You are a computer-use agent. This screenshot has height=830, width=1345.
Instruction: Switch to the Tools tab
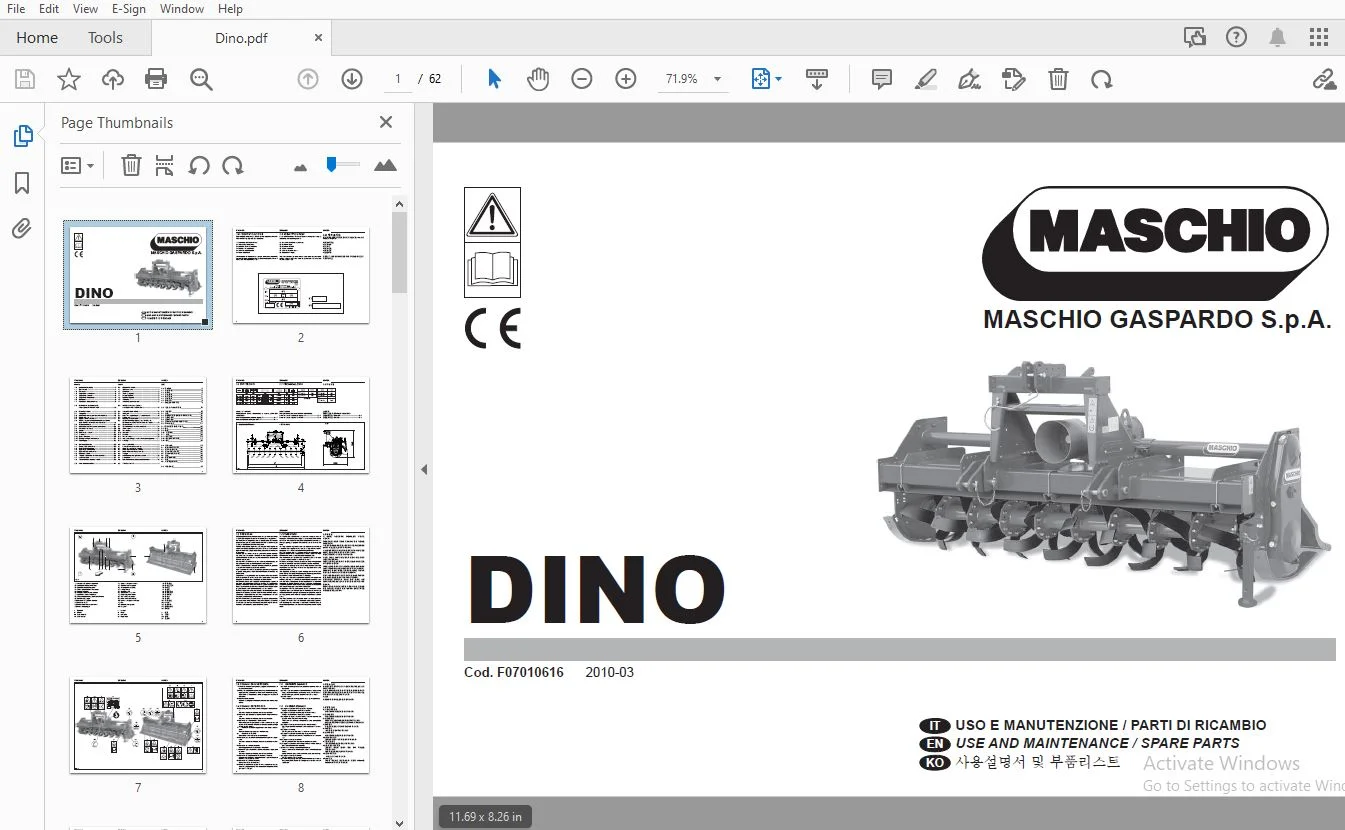point(105,38)
